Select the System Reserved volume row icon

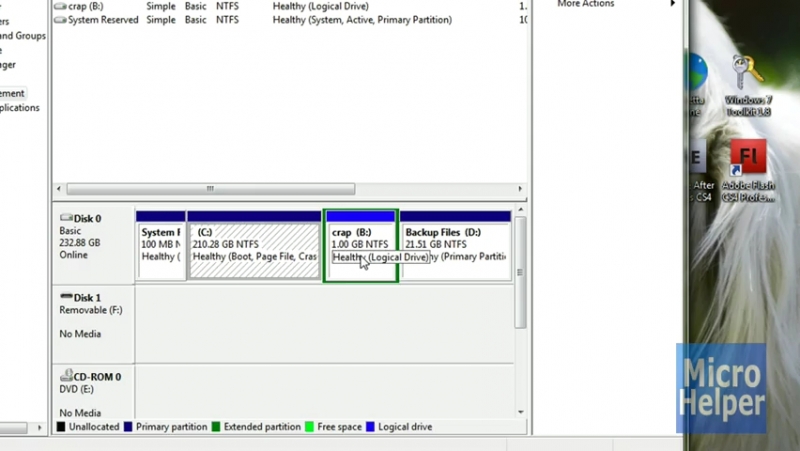pyautogui.click(x=58, y=20)
